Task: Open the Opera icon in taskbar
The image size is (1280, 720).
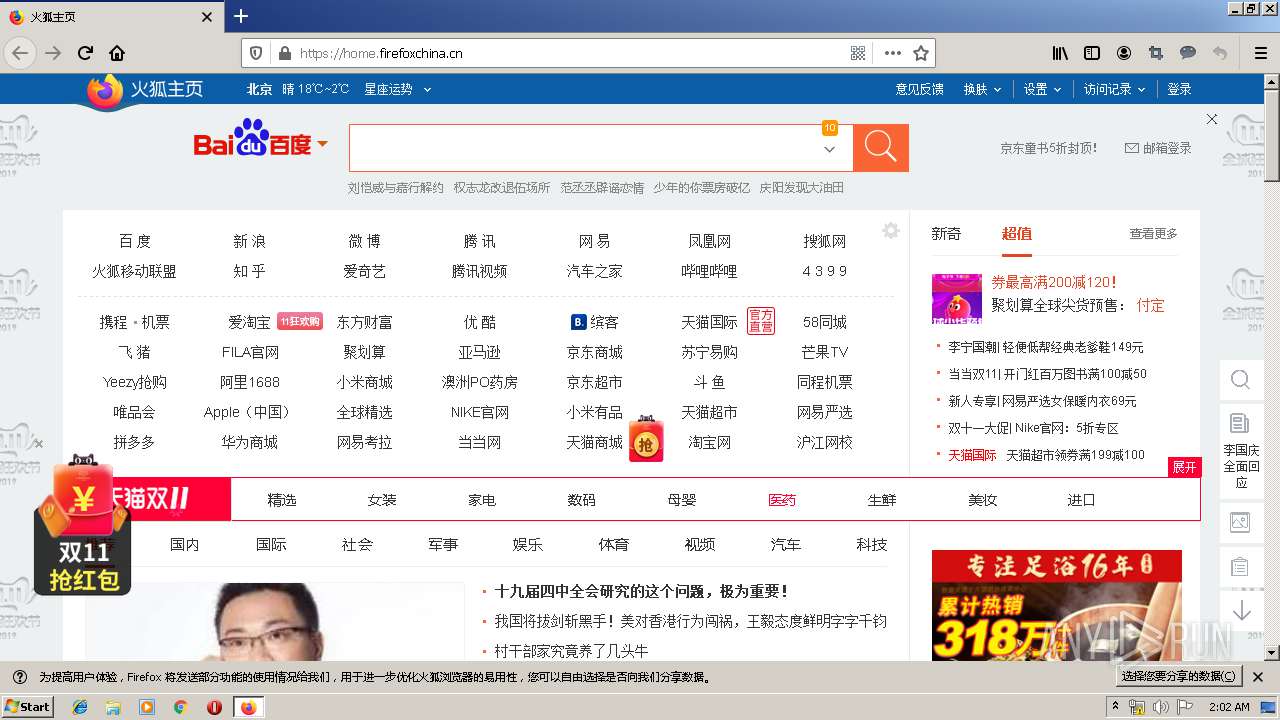Action: 214,707
